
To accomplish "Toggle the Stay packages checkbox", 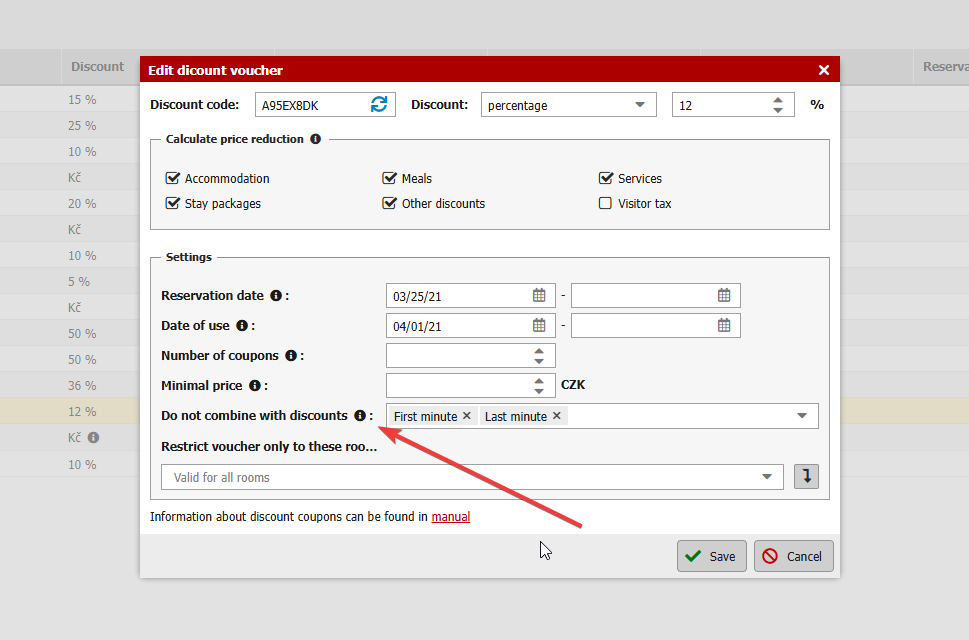I will 172,203.
